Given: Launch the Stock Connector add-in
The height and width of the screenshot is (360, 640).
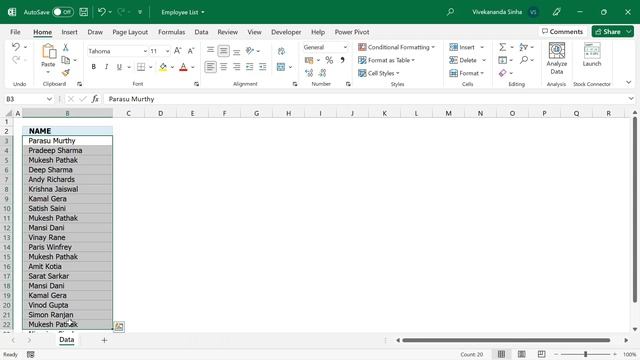Looking at the screenshot, I should (592, 55).
